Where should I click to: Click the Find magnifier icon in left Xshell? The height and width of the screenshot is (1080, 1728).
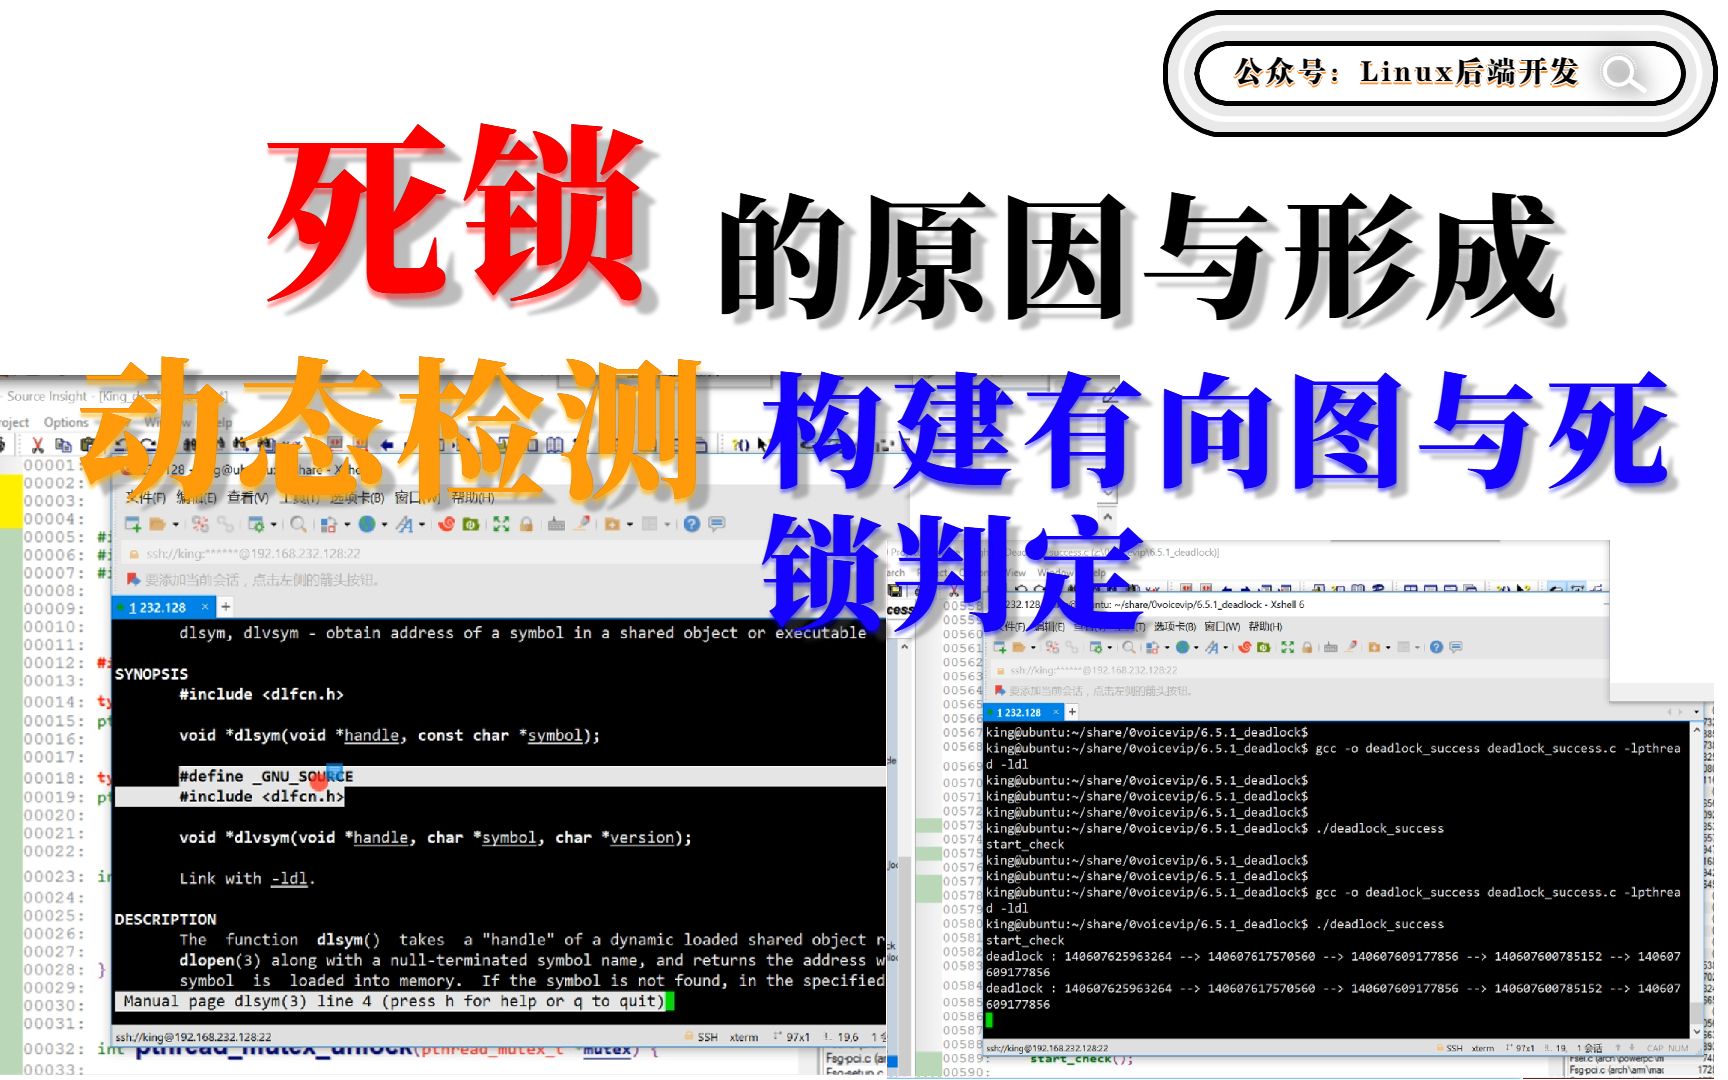[298, 524]
